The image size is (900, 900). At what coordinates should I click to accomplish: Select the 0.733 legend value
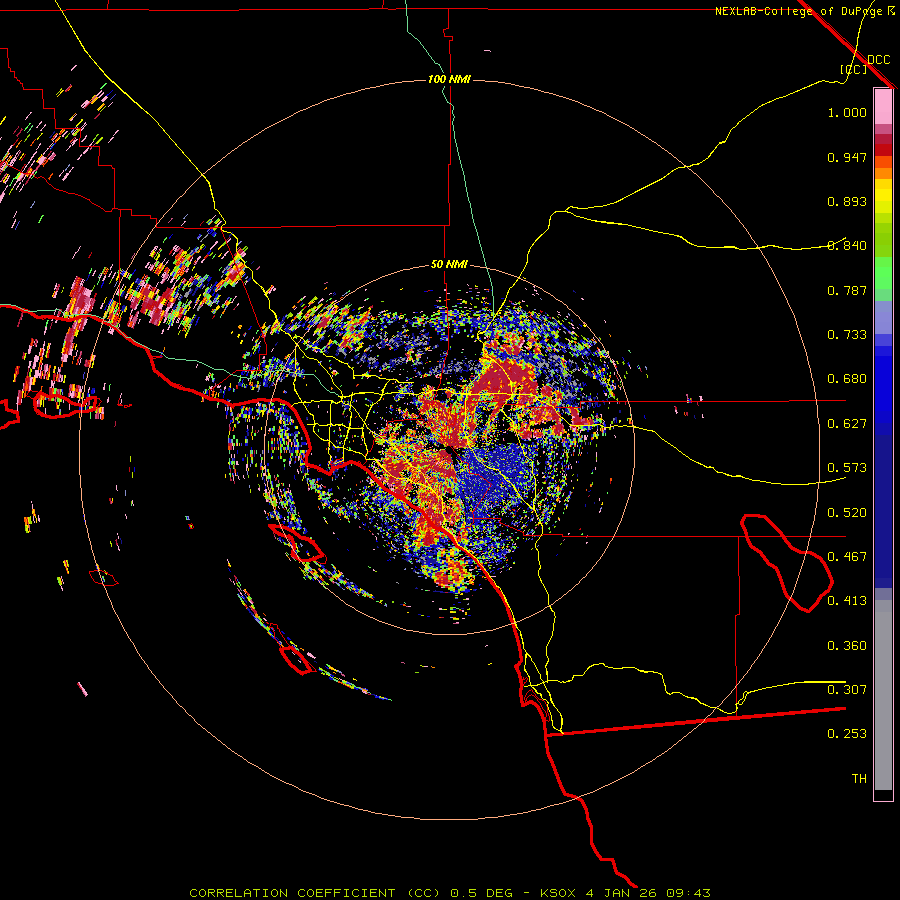click(x=847, y=335)
